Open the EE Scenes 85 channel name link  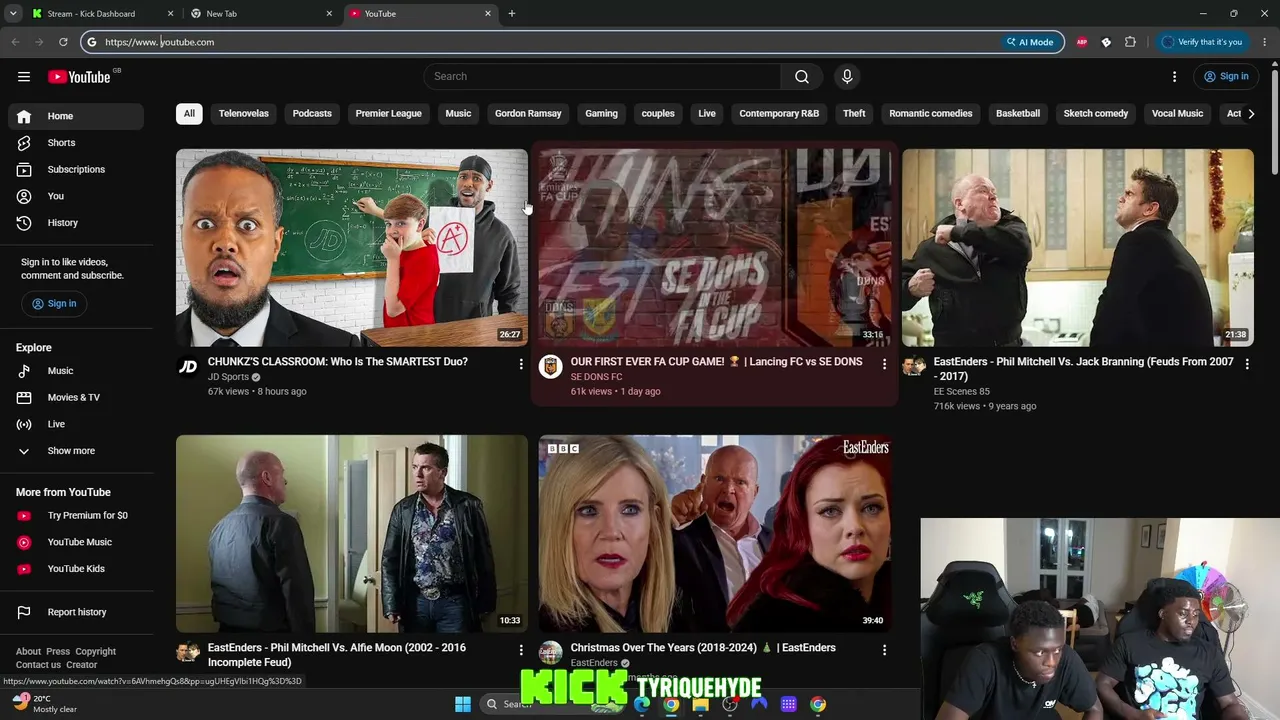pos(961,392)
